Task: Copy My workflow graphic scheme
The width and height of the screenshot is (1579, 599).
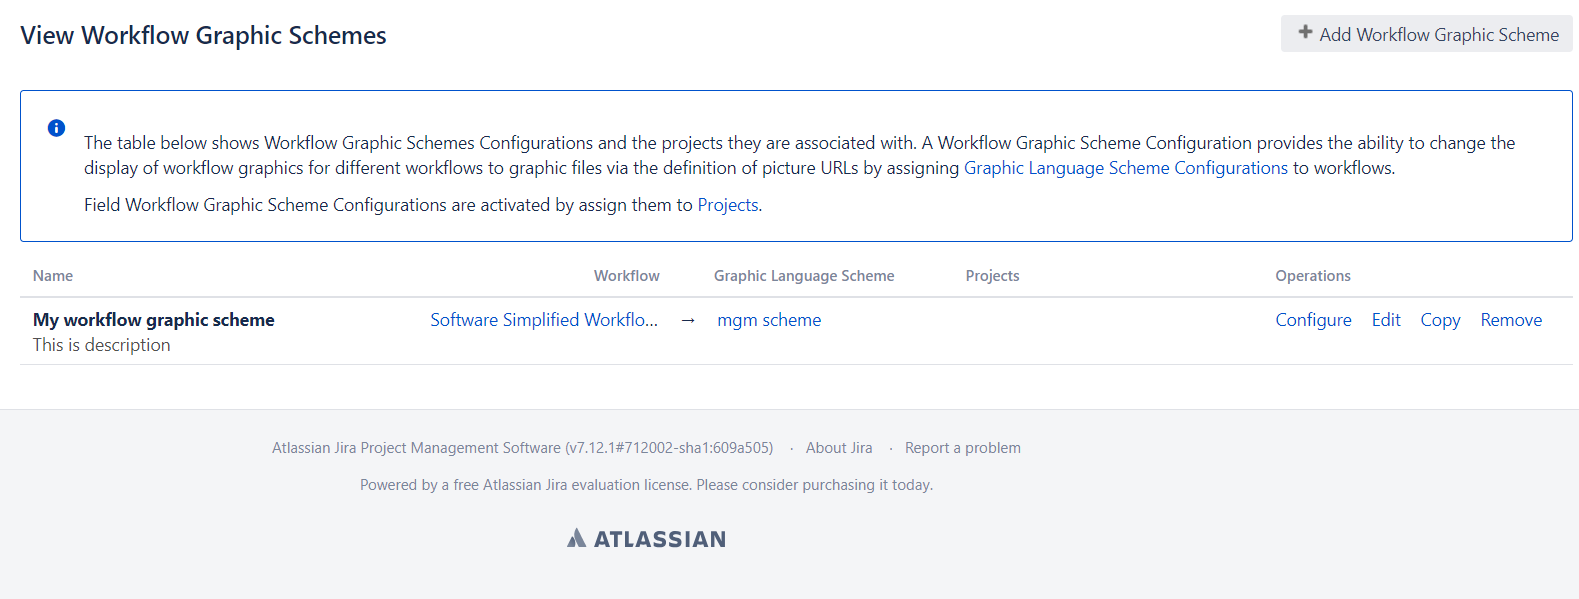Action: coord(1440,320)
